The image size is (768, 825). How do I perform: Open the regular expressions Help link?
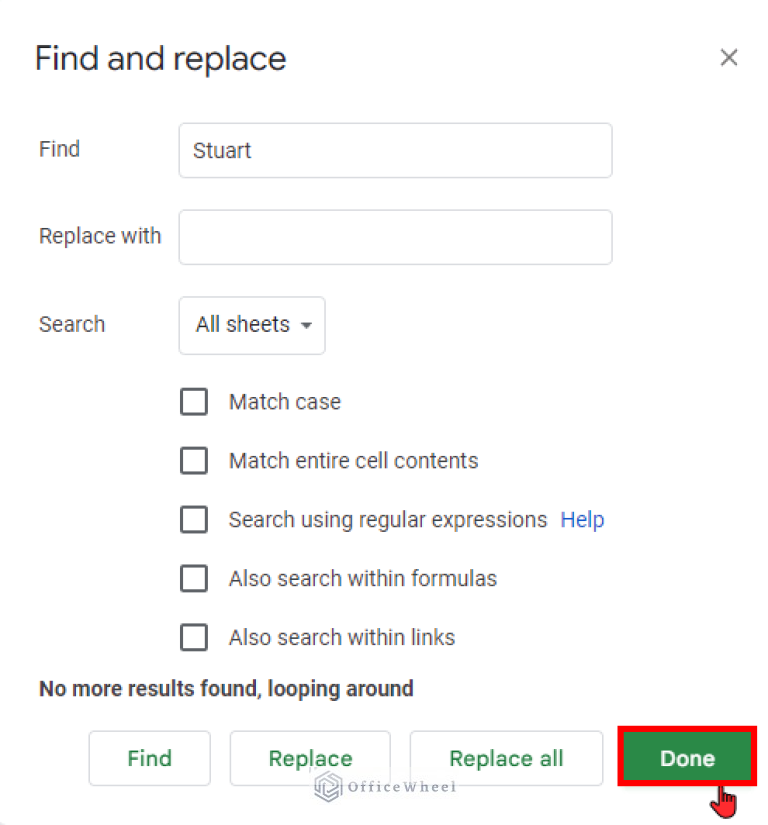point(582,519)
